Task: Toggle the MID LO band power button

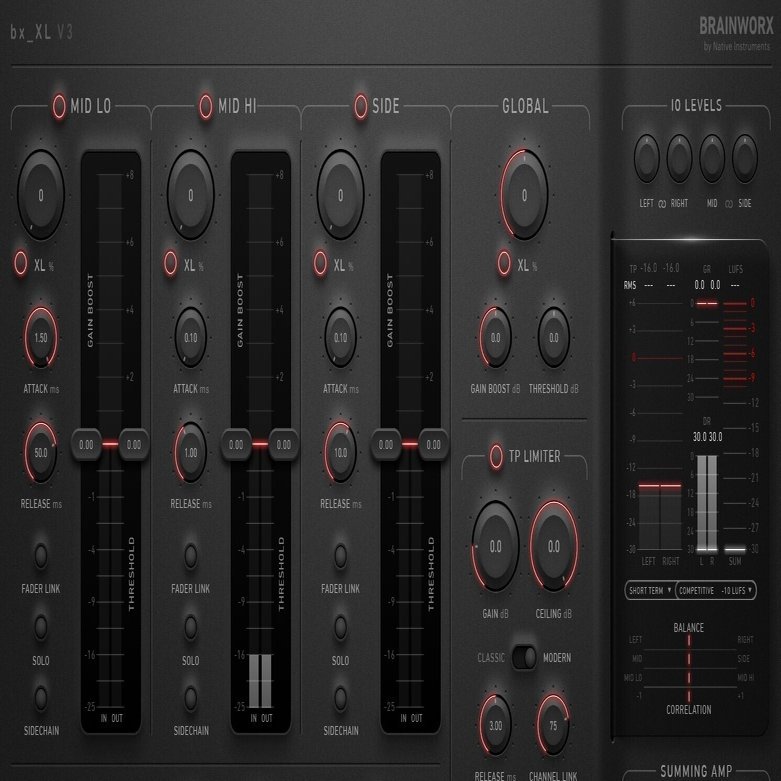Action: click(x=59, y=106)
